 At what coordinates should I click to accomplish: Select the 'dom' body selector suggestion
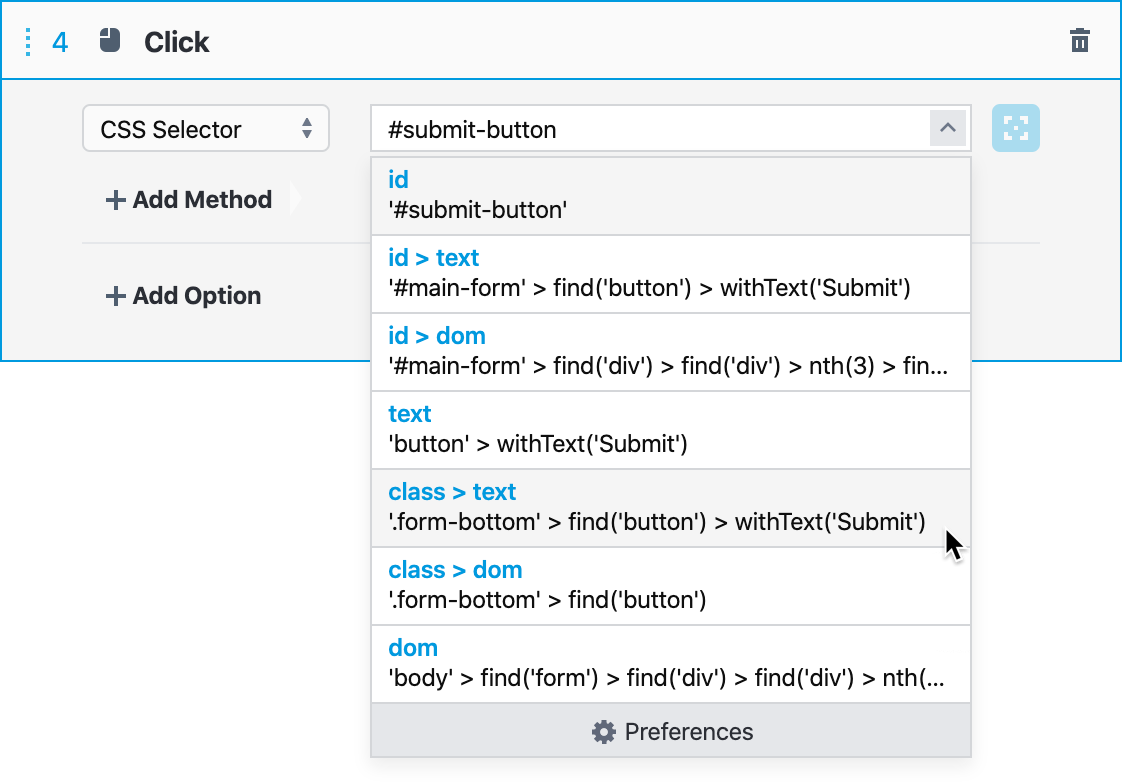tap(670, 663)
